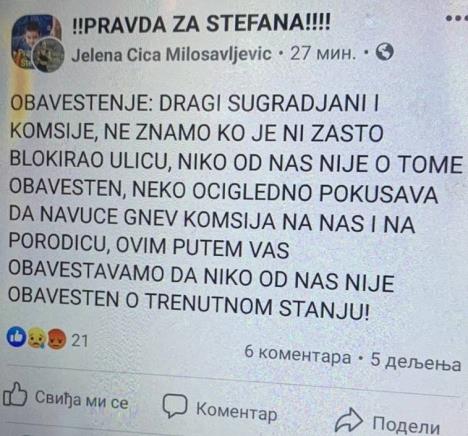Screen dimensions: 468x436
Task: Click the angry red reaction emoji
Action: pos(57,340)
